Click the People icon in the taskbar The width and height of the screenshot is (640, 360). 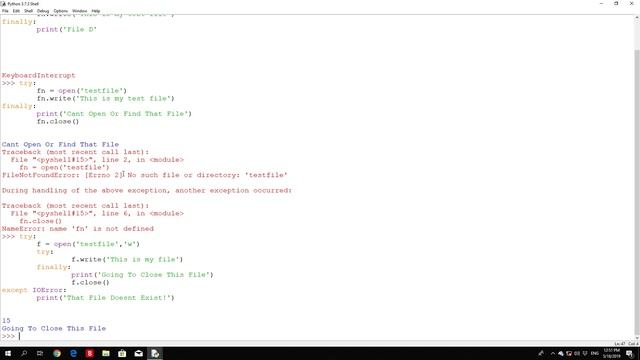541,353
